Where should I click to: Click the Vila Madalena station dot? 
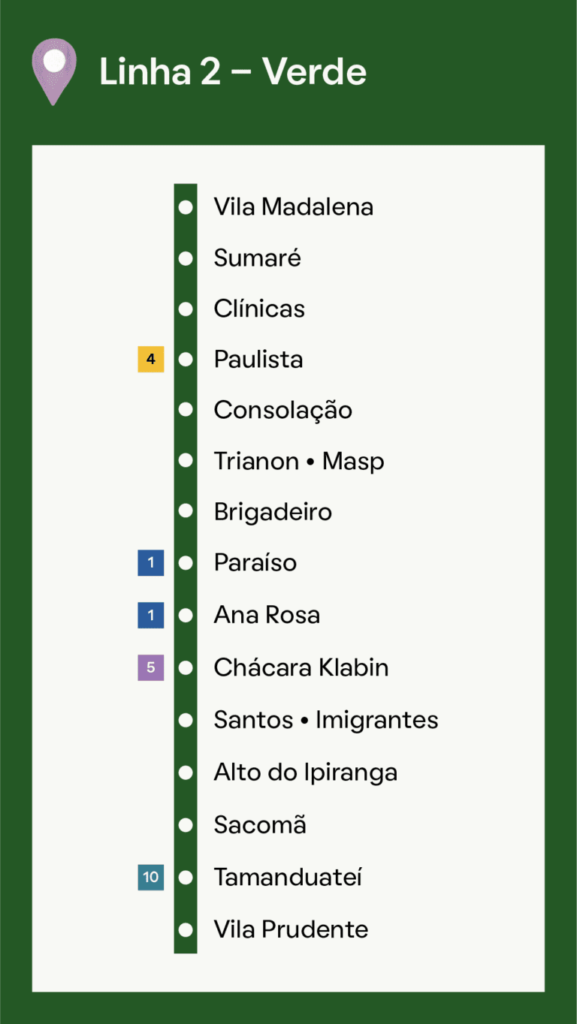[186, 208]
